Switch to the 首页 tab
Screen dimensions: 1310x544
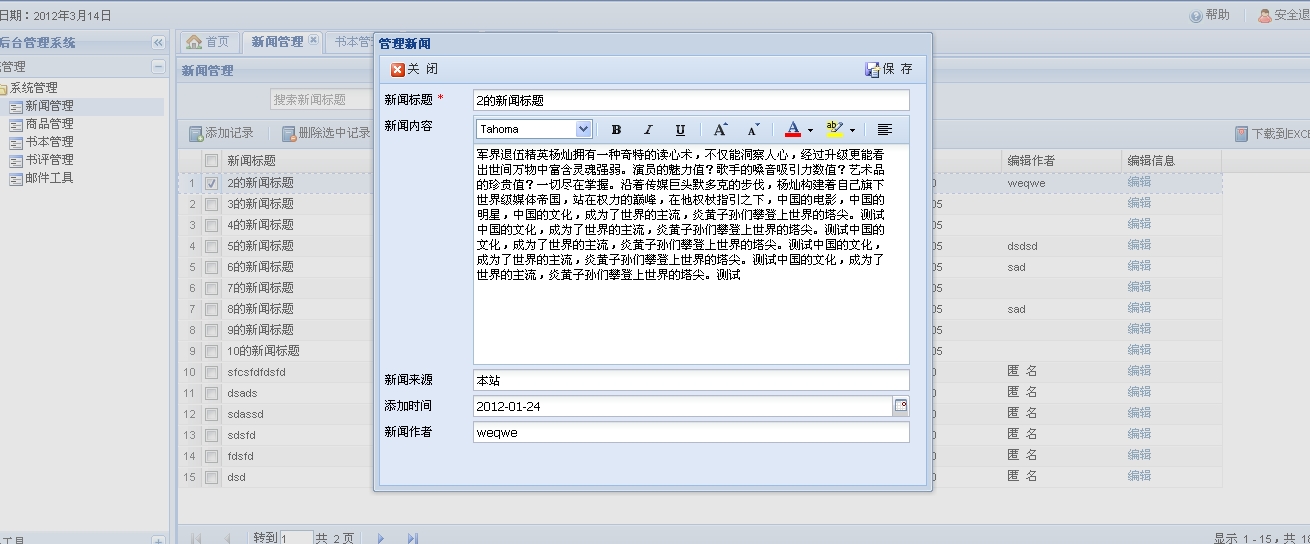coord(209,42)
